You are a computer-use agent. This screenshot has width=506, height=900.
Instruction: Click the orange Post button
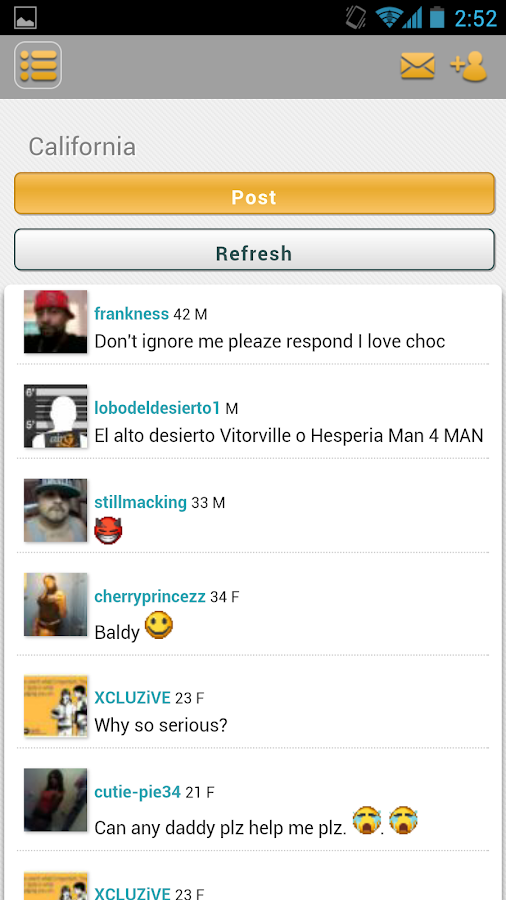pos(254,193)
